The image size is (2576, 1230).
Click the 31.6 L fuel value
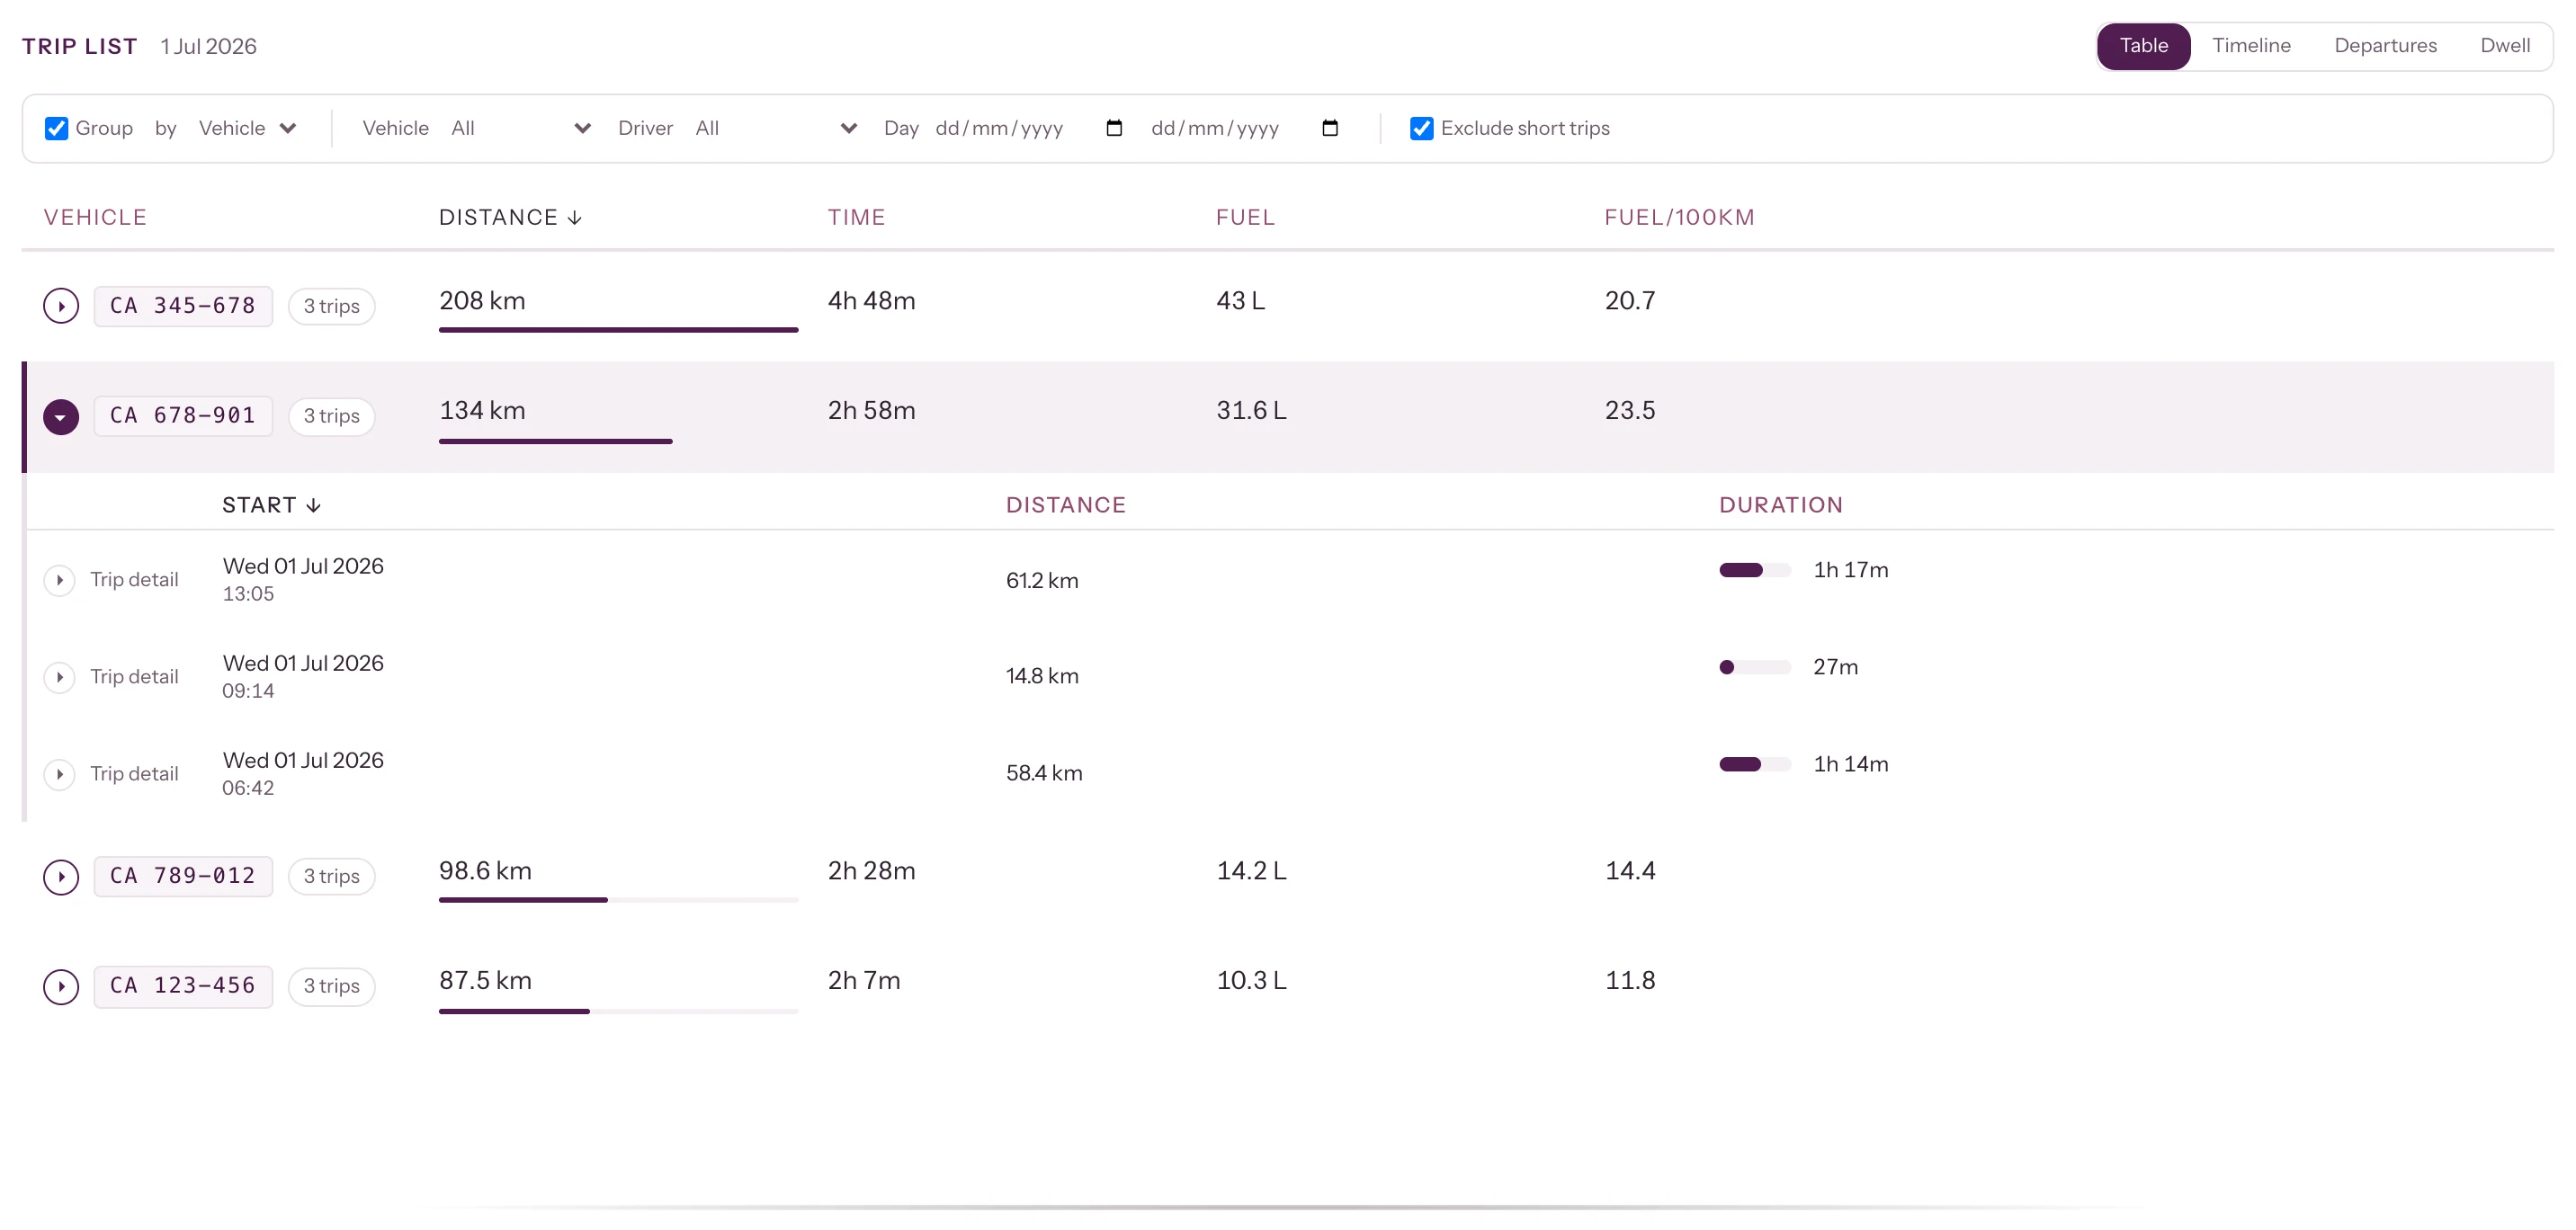[x=1251, y=410]
